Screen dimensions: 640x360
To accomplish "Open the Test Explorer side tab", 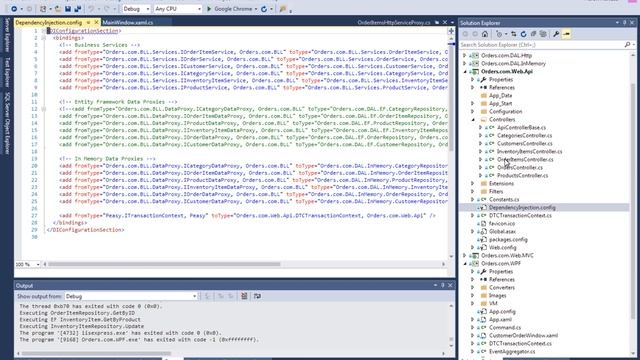I will [7, 72].
